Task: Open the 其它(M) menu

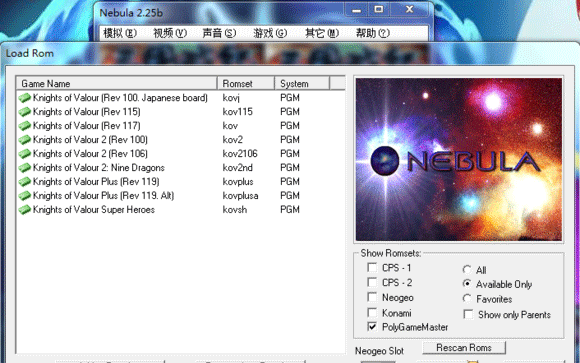Action: (x=322, y=33)
